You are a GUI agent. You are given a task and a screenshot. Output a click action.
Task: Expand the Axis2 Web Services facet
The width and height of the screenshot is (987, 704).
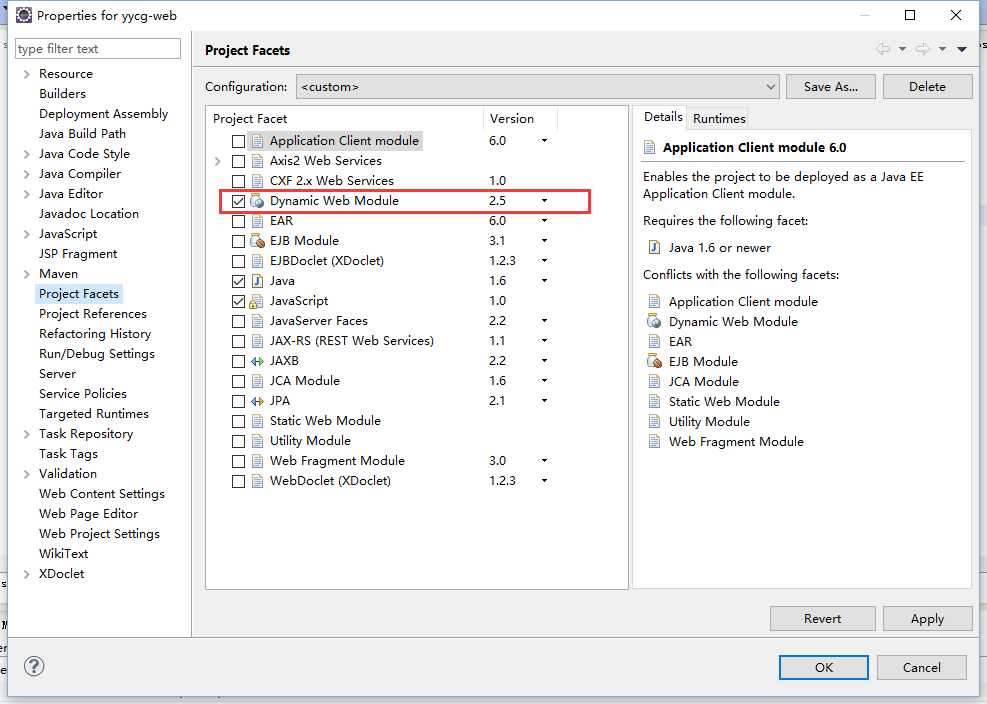point(218,161)
